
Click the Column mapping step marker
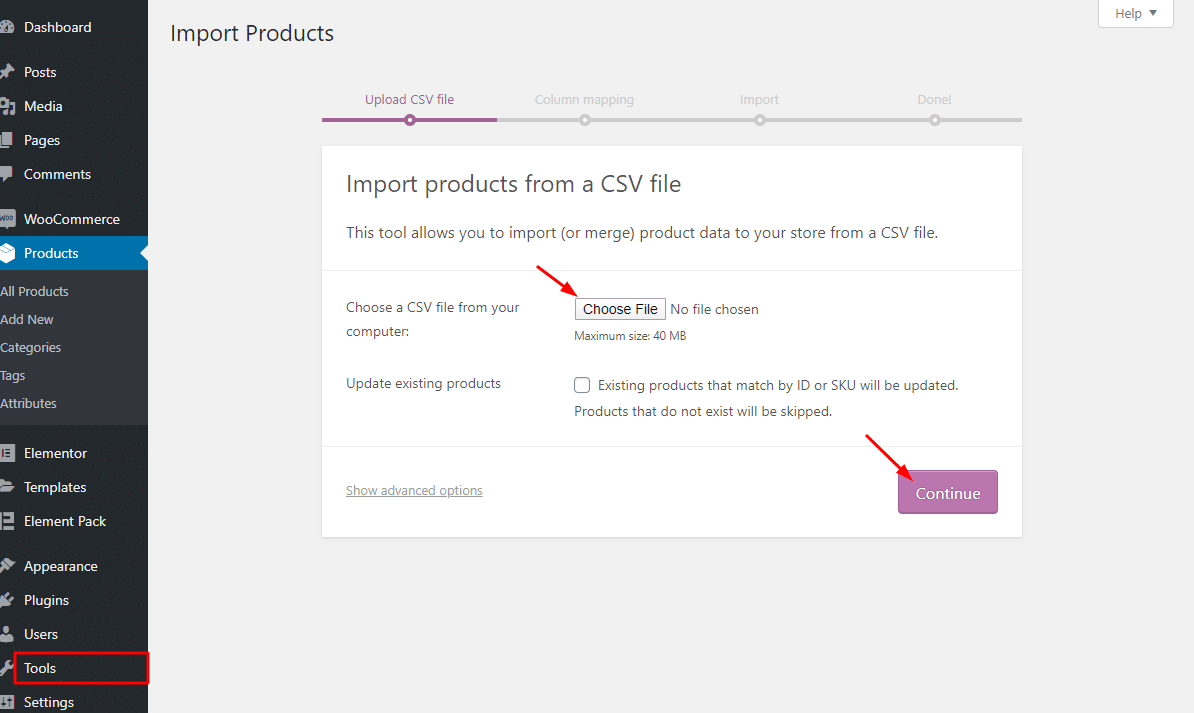[x=585, y=120]
